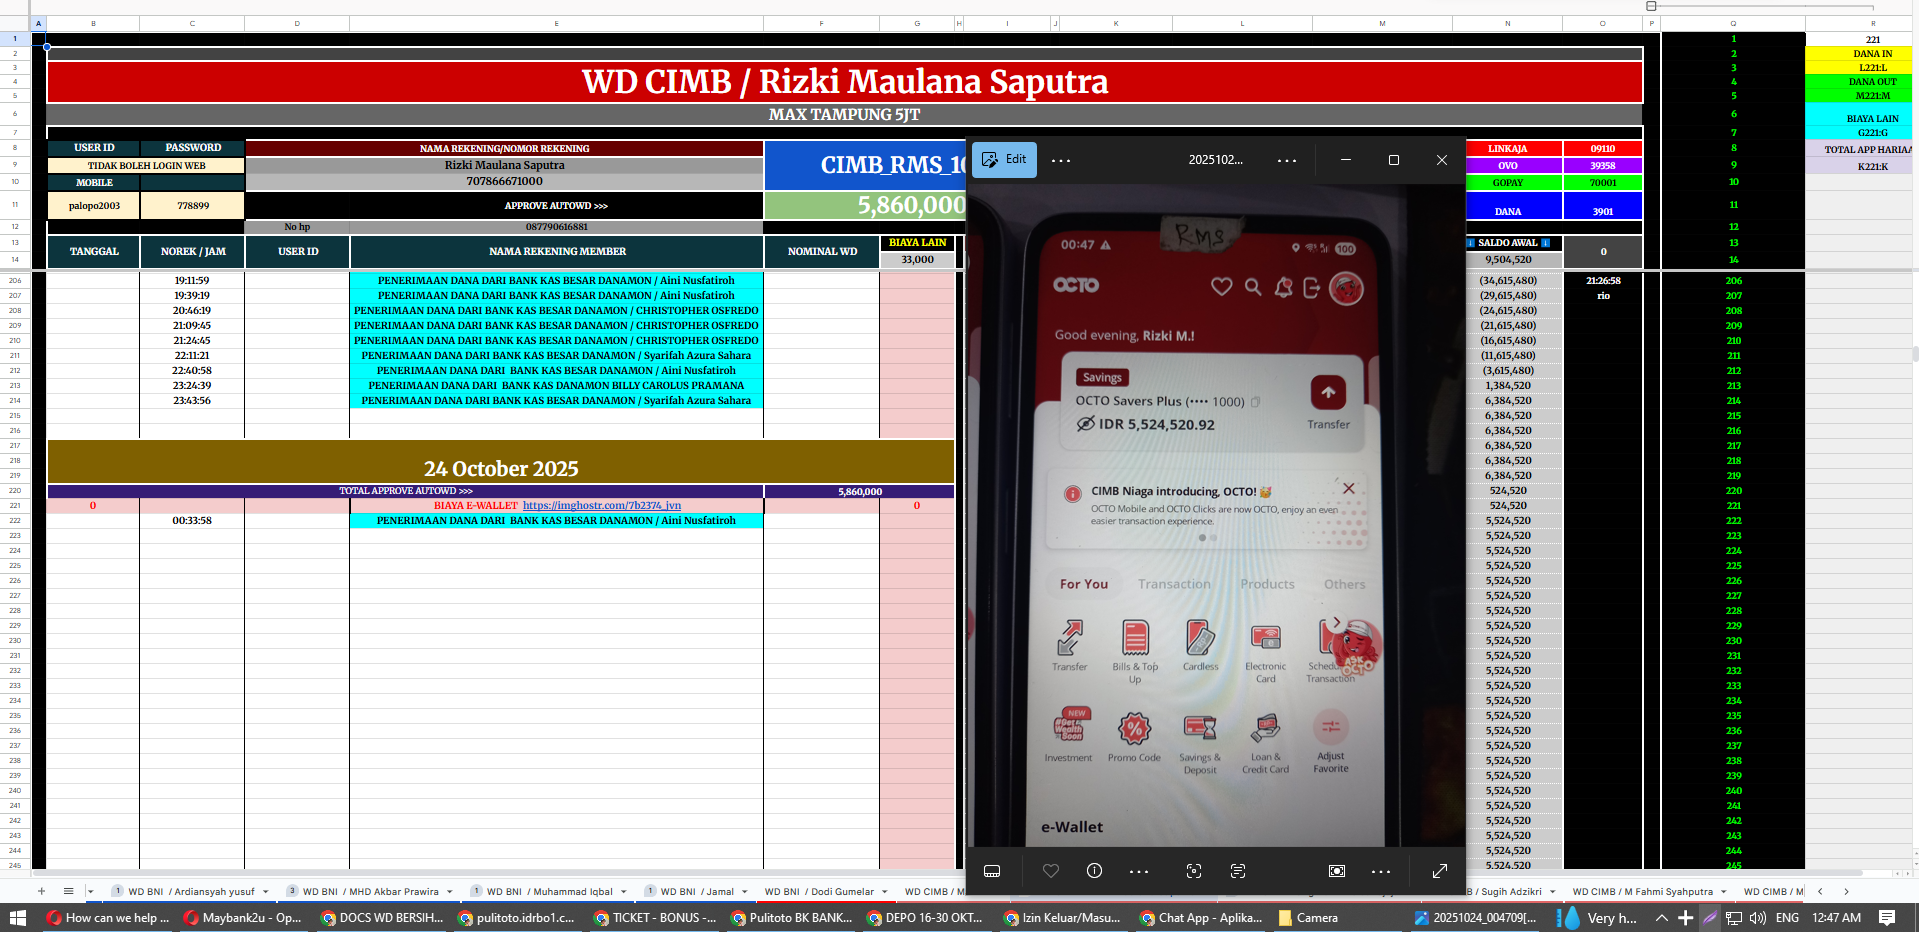Enter full screen view in Photos
Screen dimensions: 1919x932
click(x=1440, y=871)
